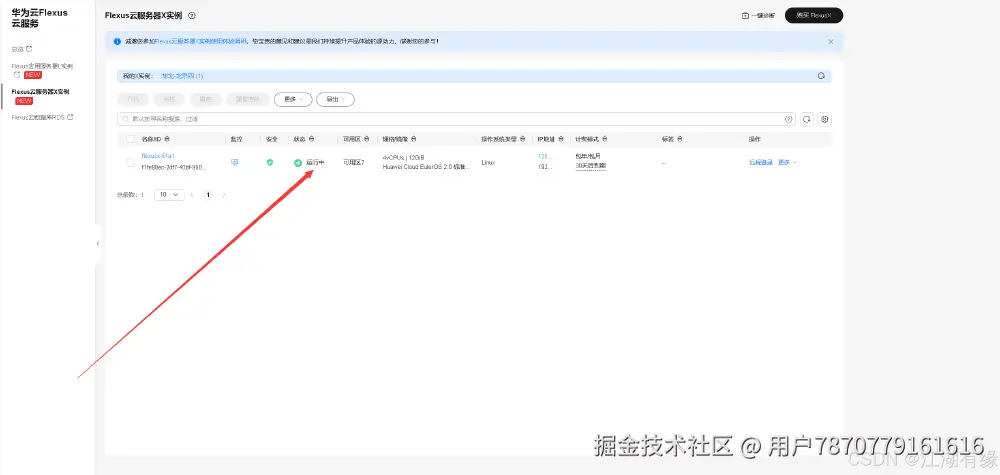Click the 121... public IP address link
Screen dimensions: 1000x475
[545, 156]
